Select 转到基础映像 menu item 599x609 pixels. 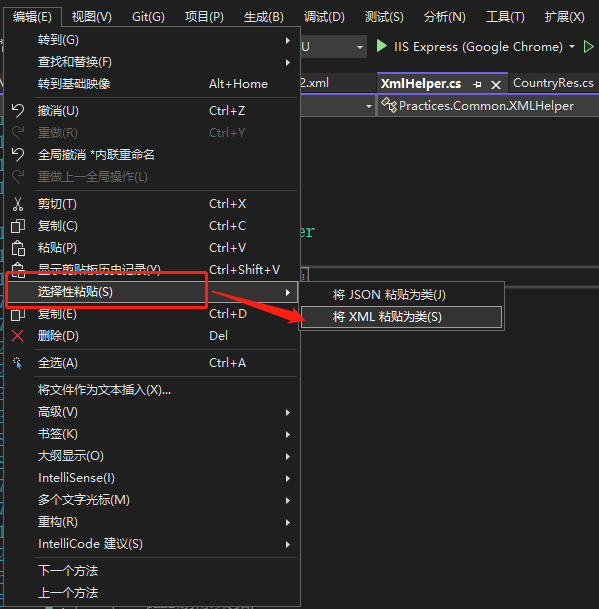coord(152,84)
